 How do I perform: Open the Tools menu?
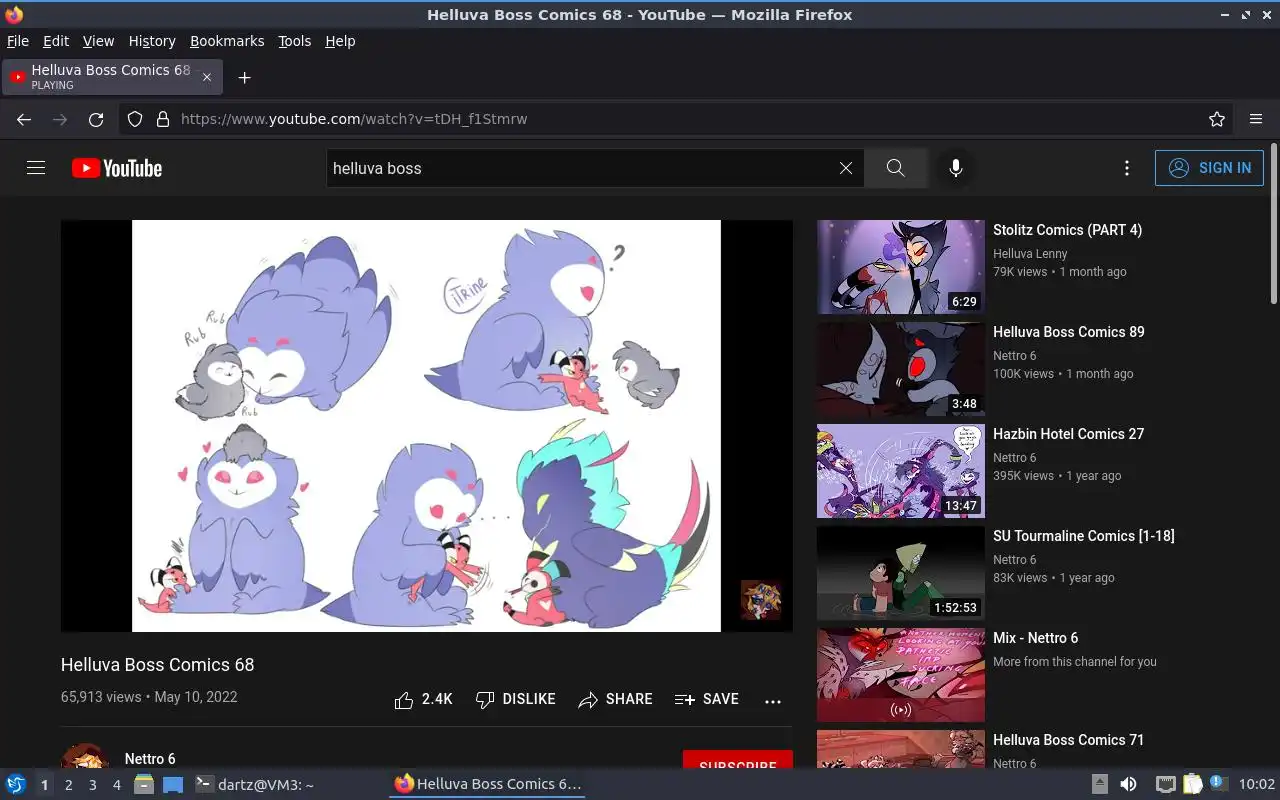295,41
